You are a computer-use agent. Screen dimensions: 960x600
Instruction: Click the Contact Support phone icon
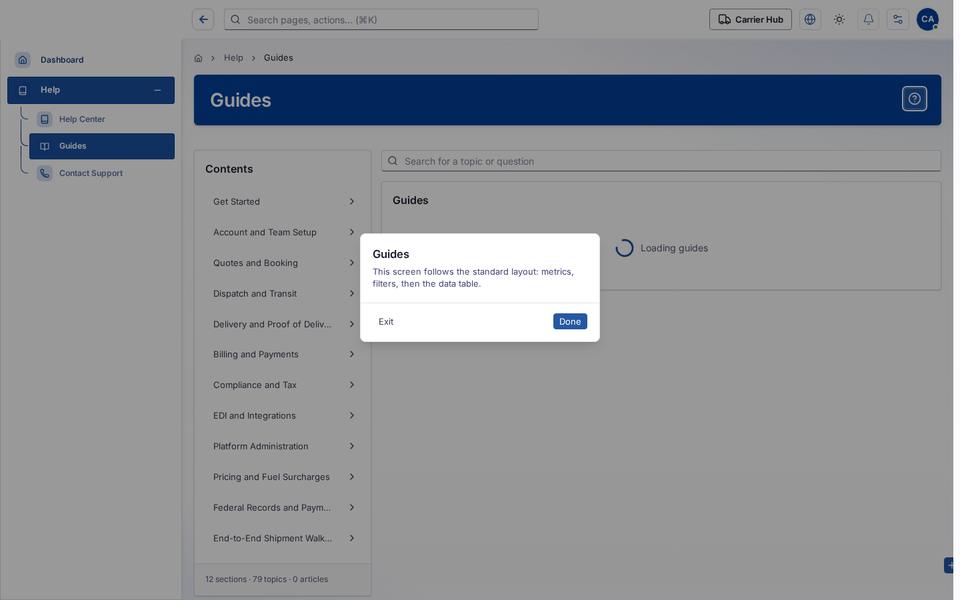44,173
